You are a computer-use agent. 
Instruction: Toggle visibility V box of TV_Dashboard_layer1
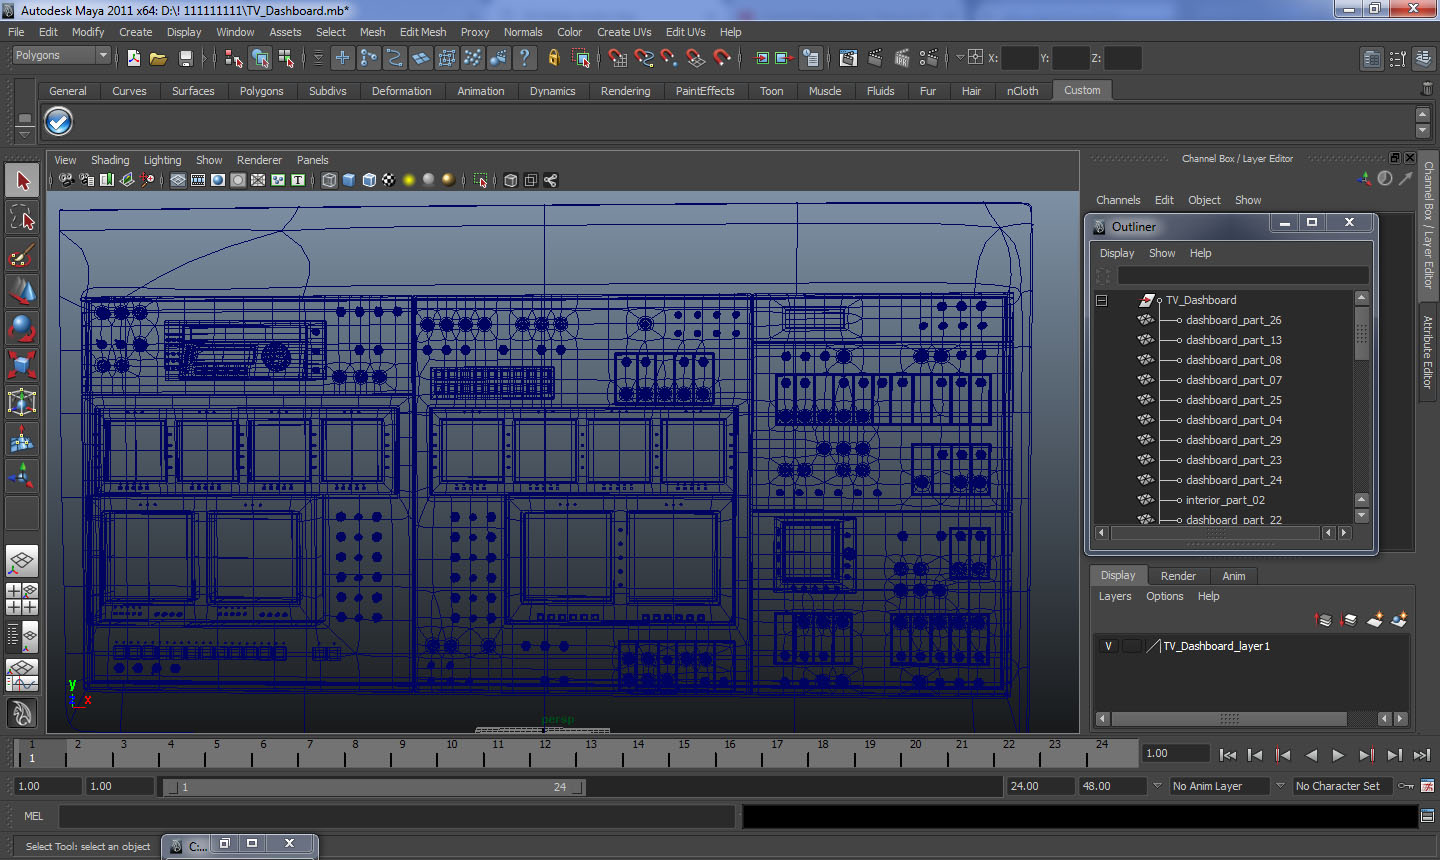tap(1108, 646)
